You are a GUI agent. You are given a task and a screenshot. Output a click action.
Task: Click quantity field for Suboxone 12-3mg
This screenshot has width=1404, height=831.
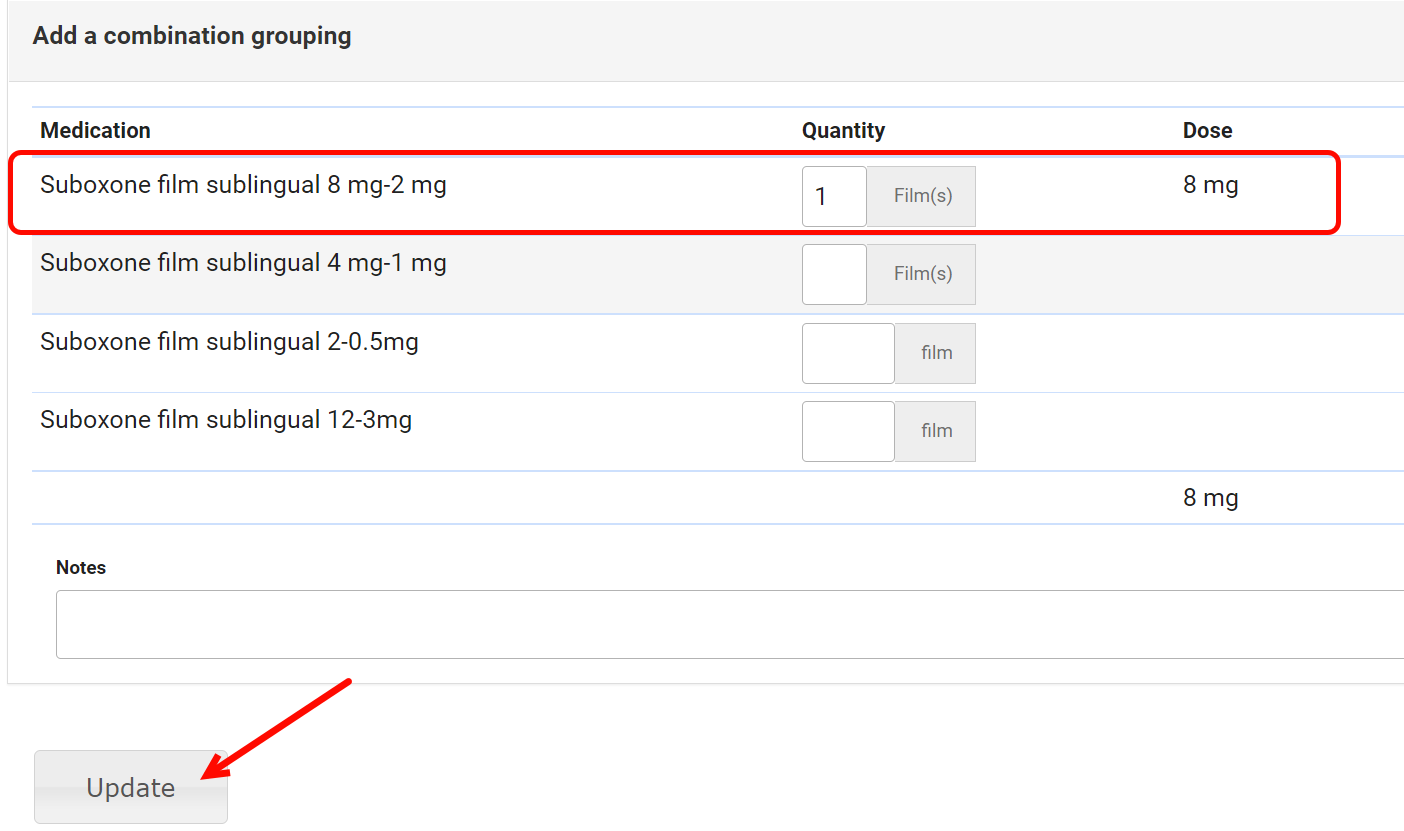click(848, 431)
